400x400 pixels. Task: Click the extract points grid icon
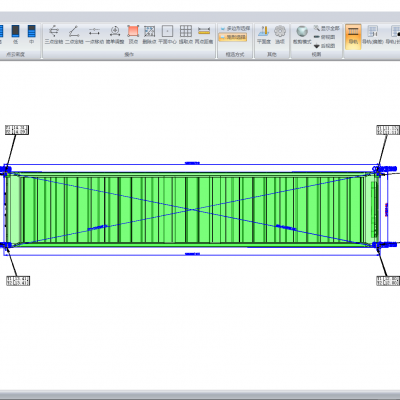pyautogui.click(x=186, y=35)
